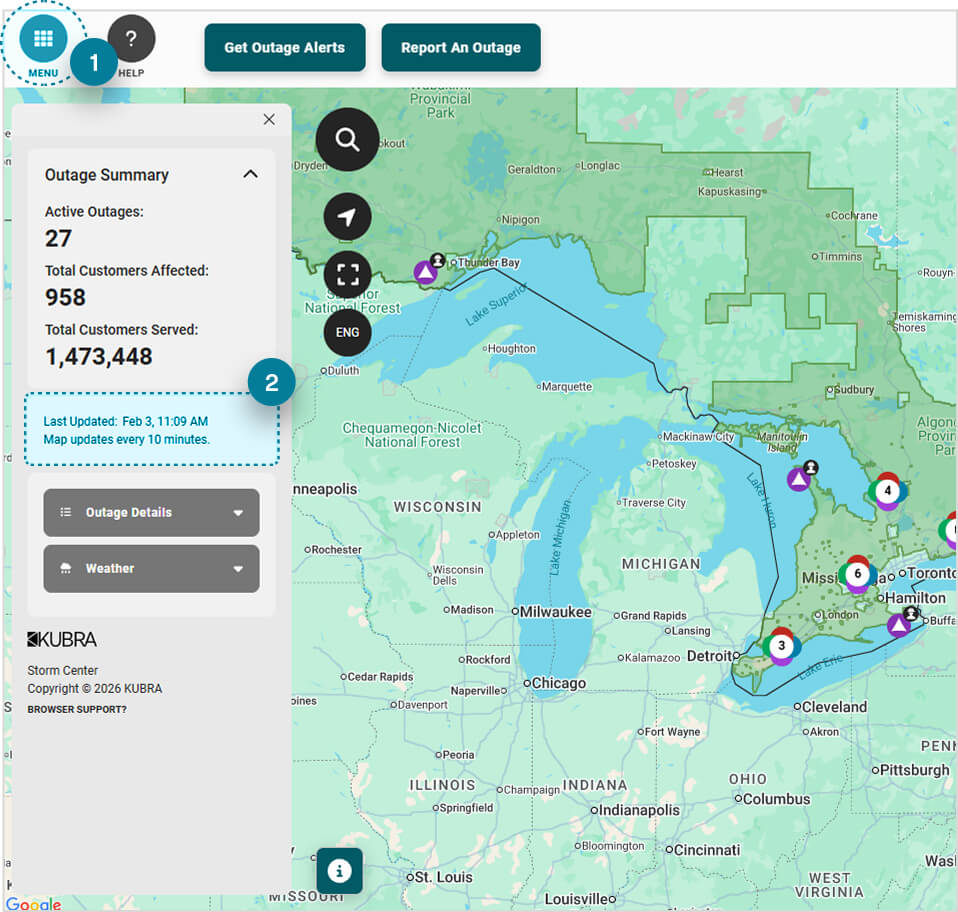Screen dimensions: 958x912
Task: Click the cluster showing 6 outages near Mississauga
Action: tap(857, 574)
